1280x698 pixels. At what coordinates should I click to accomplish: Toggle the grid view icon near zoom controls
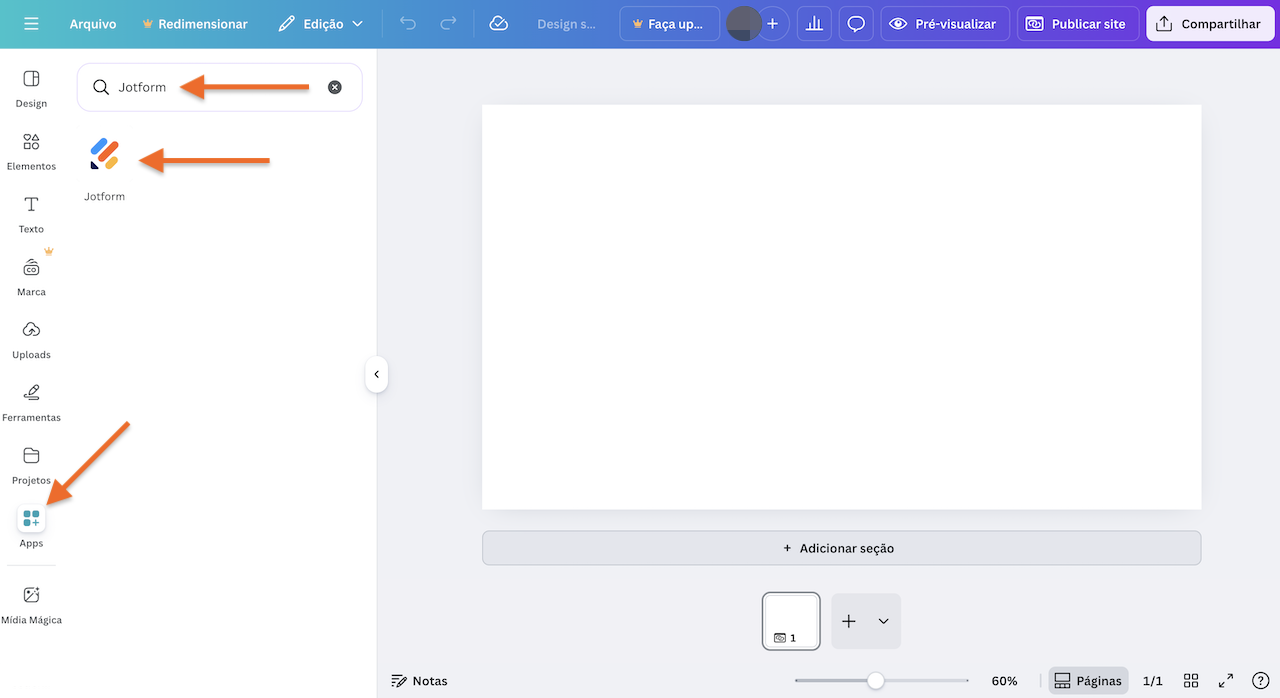1190,680
